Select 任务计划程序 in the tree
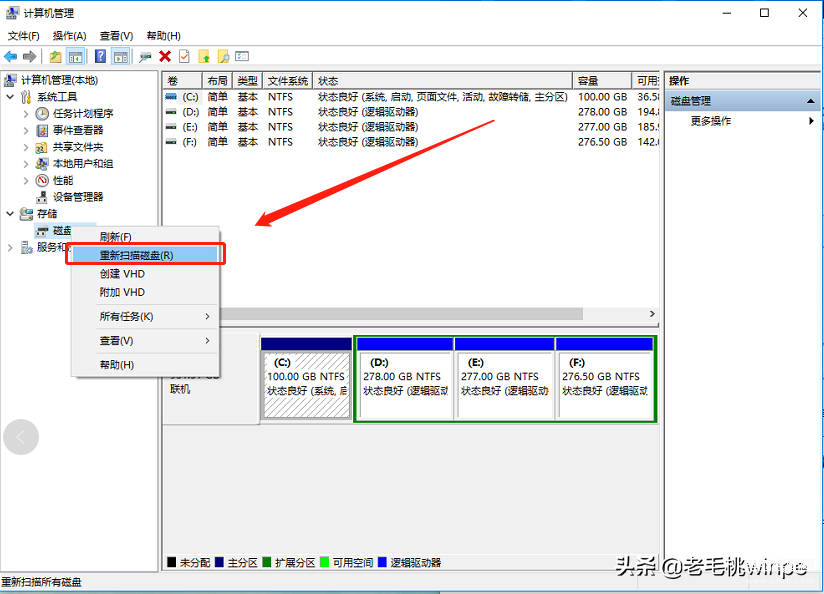The width and height of the screenshot is (824, 594). point(83,114)
